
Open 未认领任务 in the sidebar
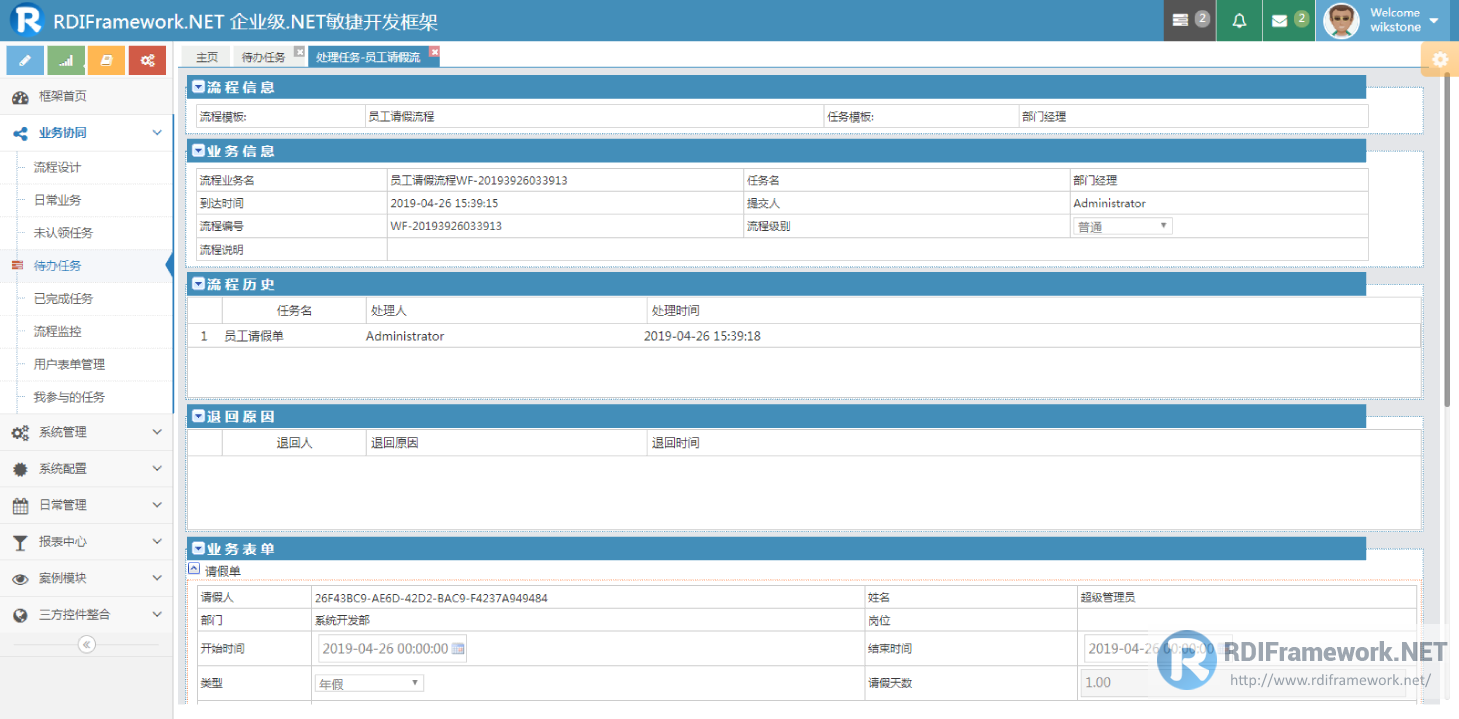[x=63, y=233]
